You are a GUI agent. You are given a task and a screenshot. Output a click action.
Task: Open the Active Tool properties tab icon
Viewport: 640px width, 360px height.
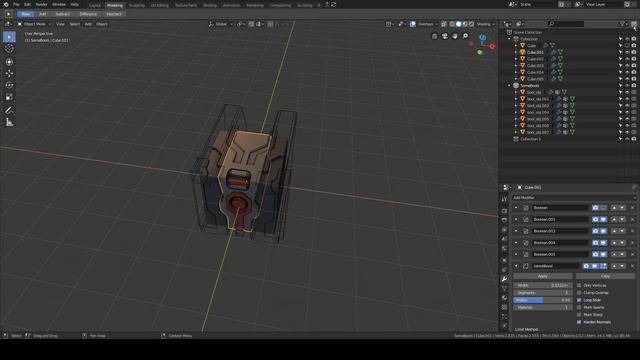tap(504, 199)
